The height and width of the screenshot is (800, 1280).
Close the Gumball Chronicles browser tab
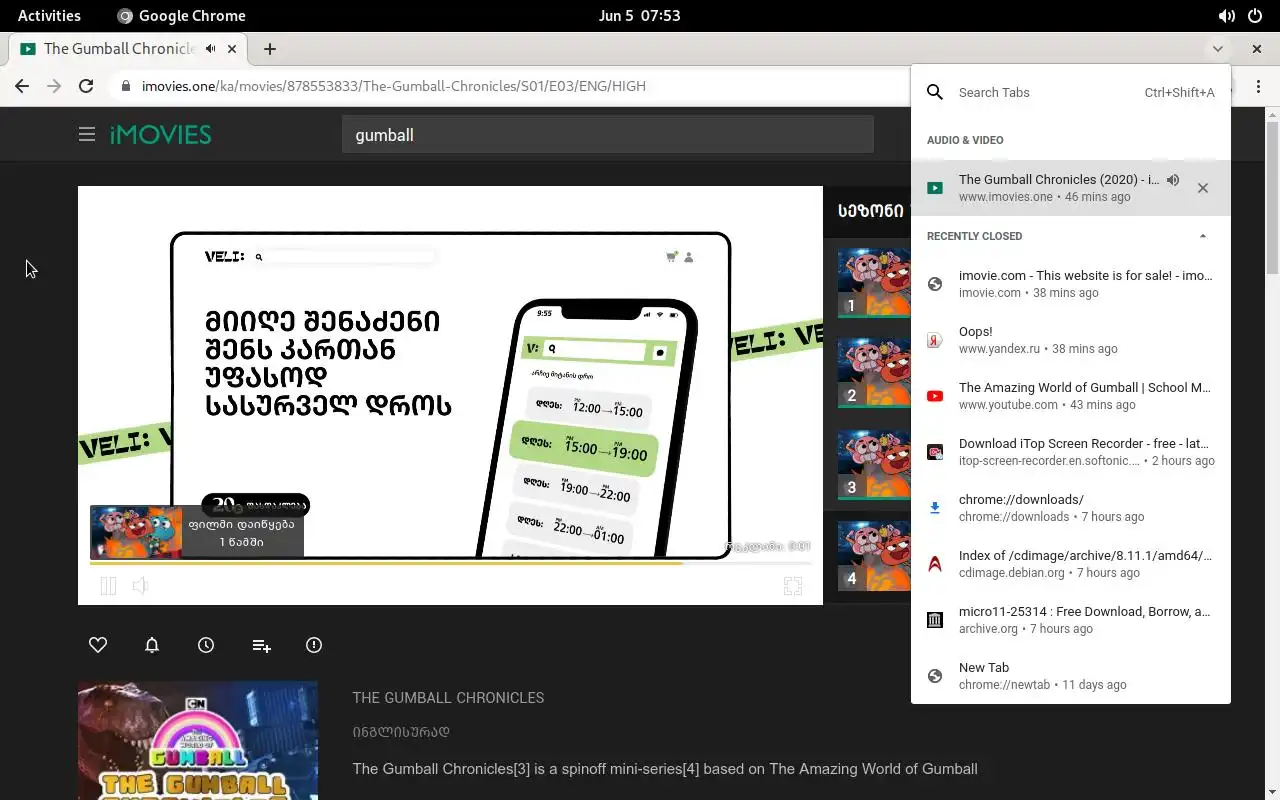[232, 48]
